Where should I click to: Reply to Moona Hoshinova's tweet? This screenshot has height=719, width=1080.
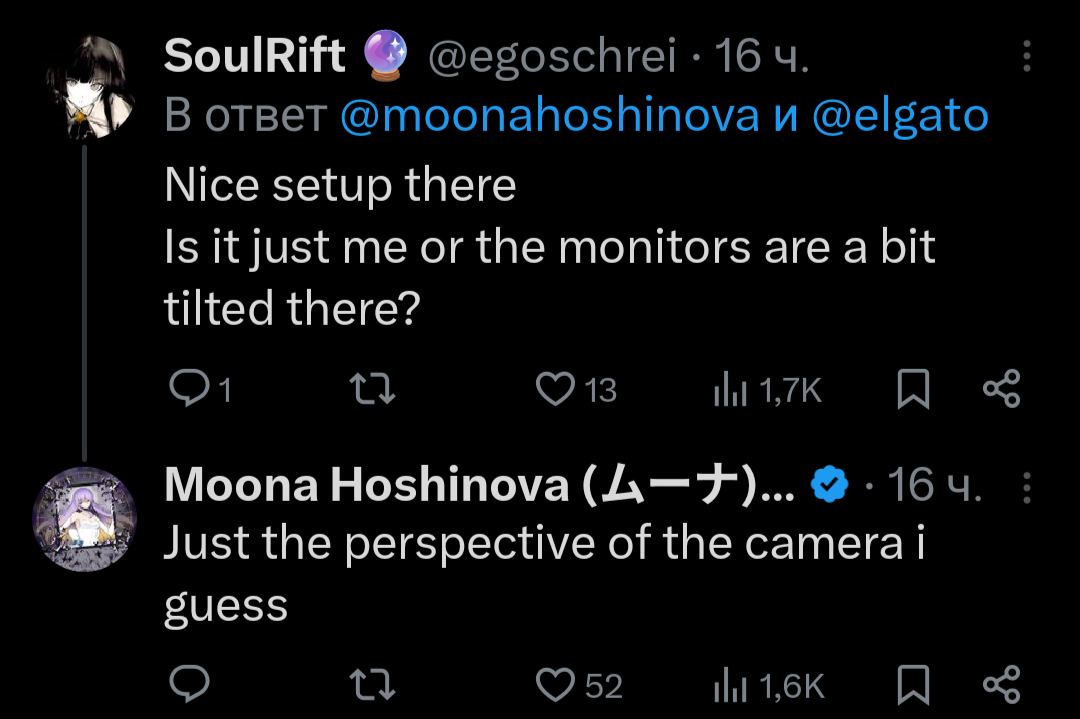186,684
